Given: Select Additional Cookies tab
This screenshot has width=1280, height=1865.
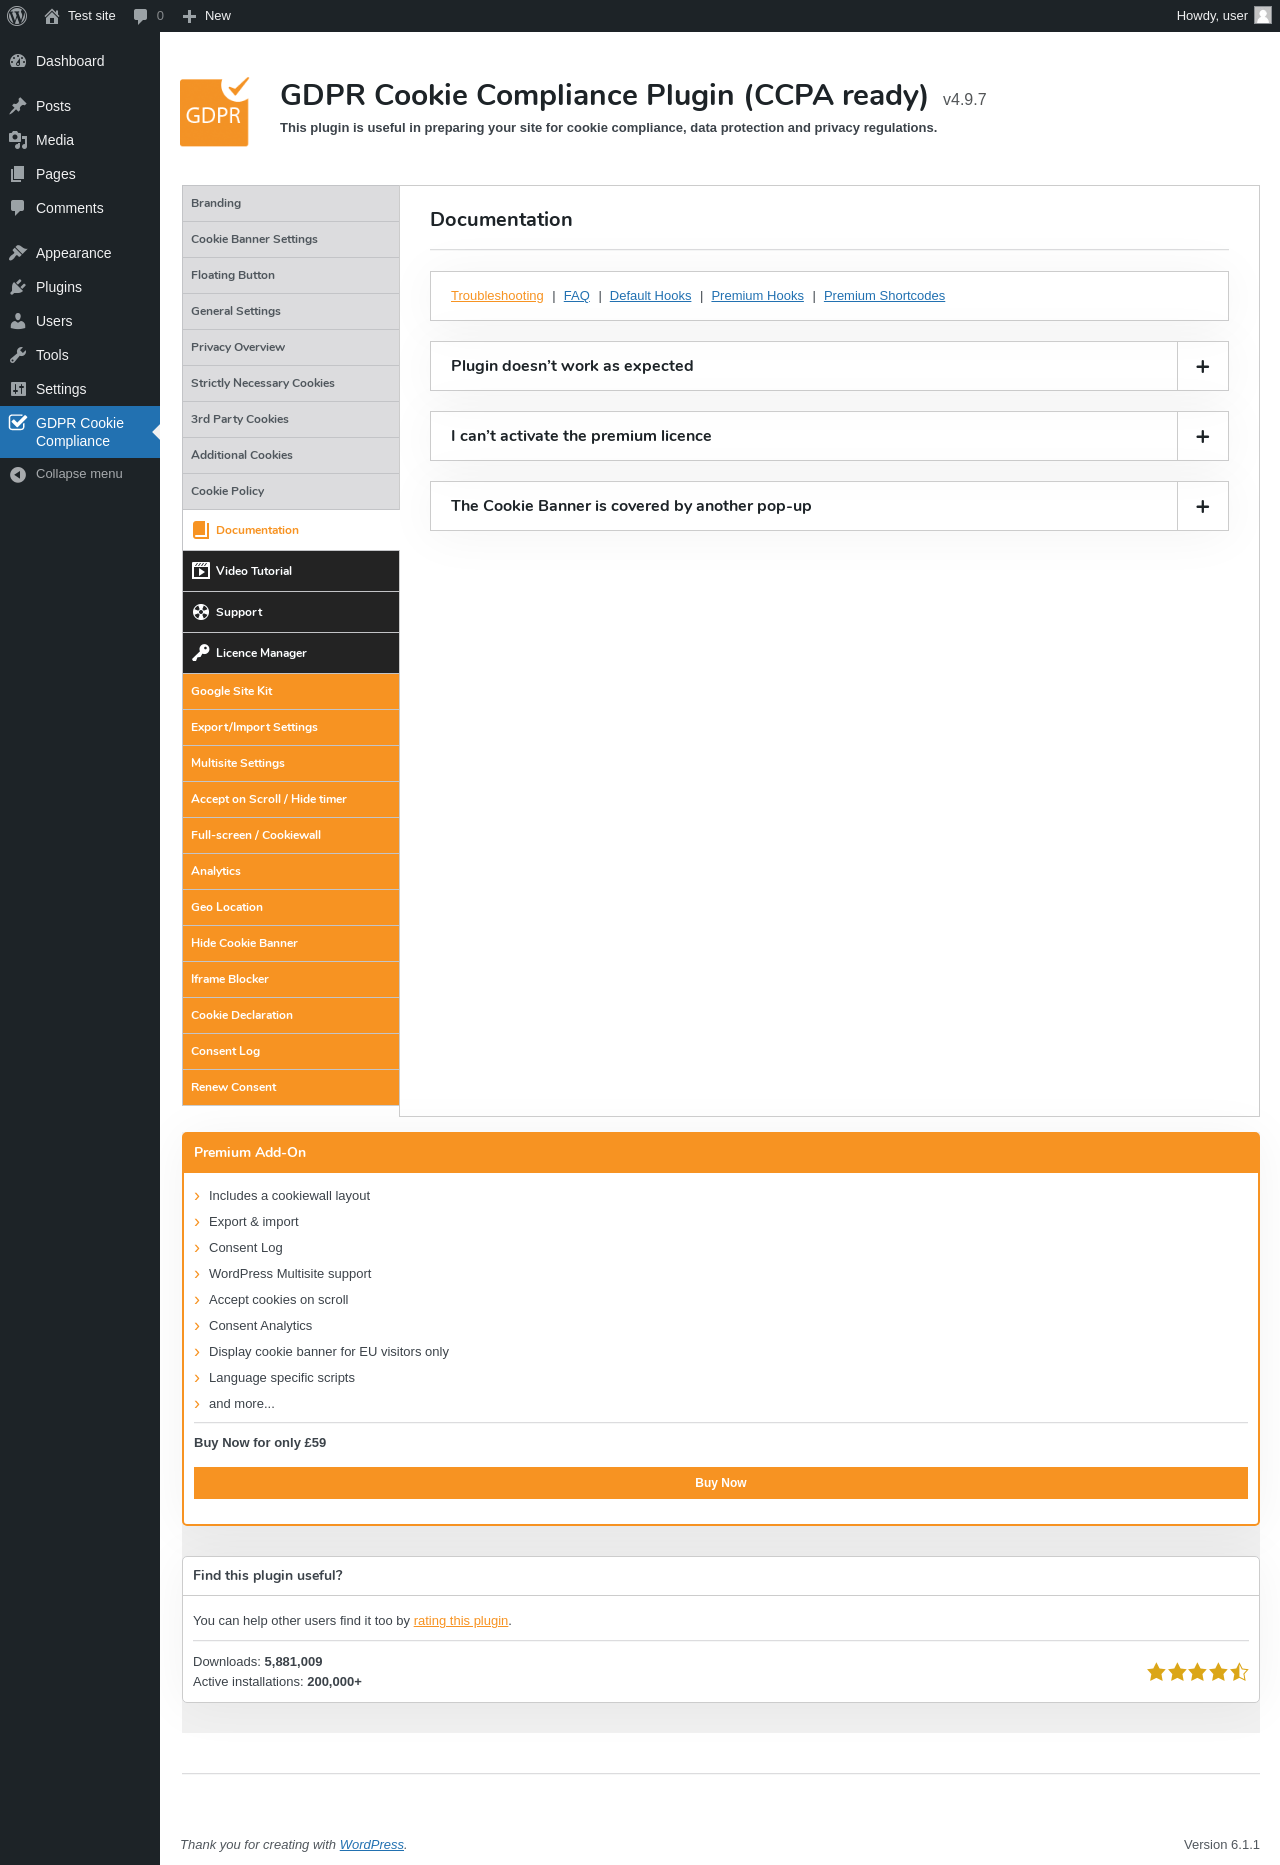Looking at the screenshot, I should (x=291, y=455).
